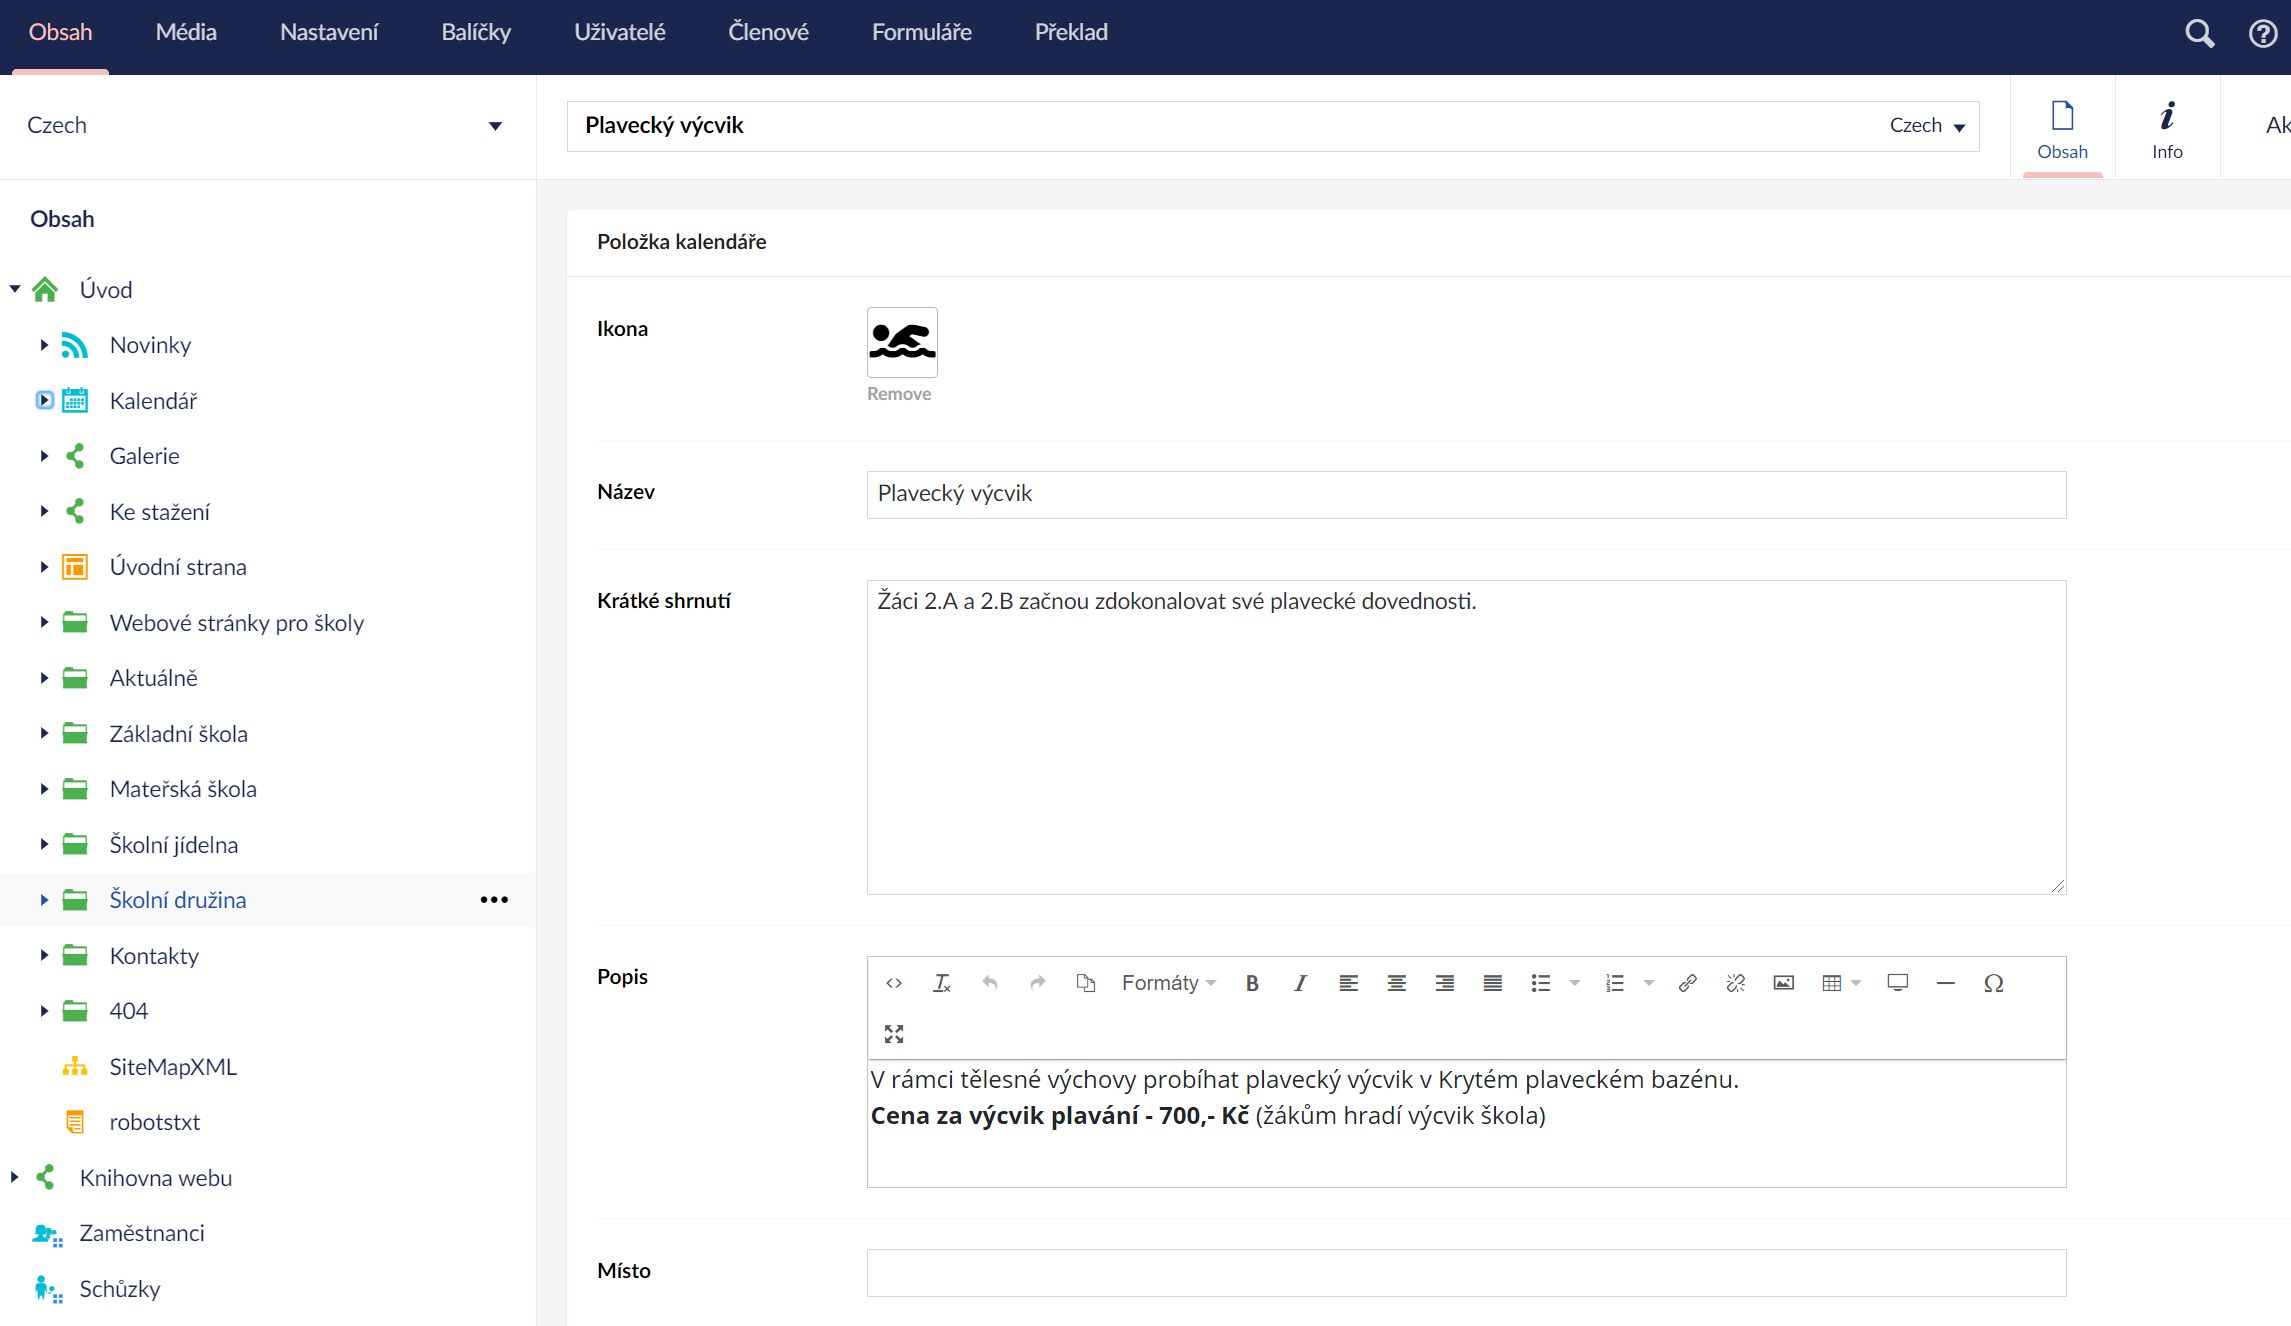The height and width of the screenshot is (1326, 2291).
Task: Switch to the Média section
Action: (186, 32)
